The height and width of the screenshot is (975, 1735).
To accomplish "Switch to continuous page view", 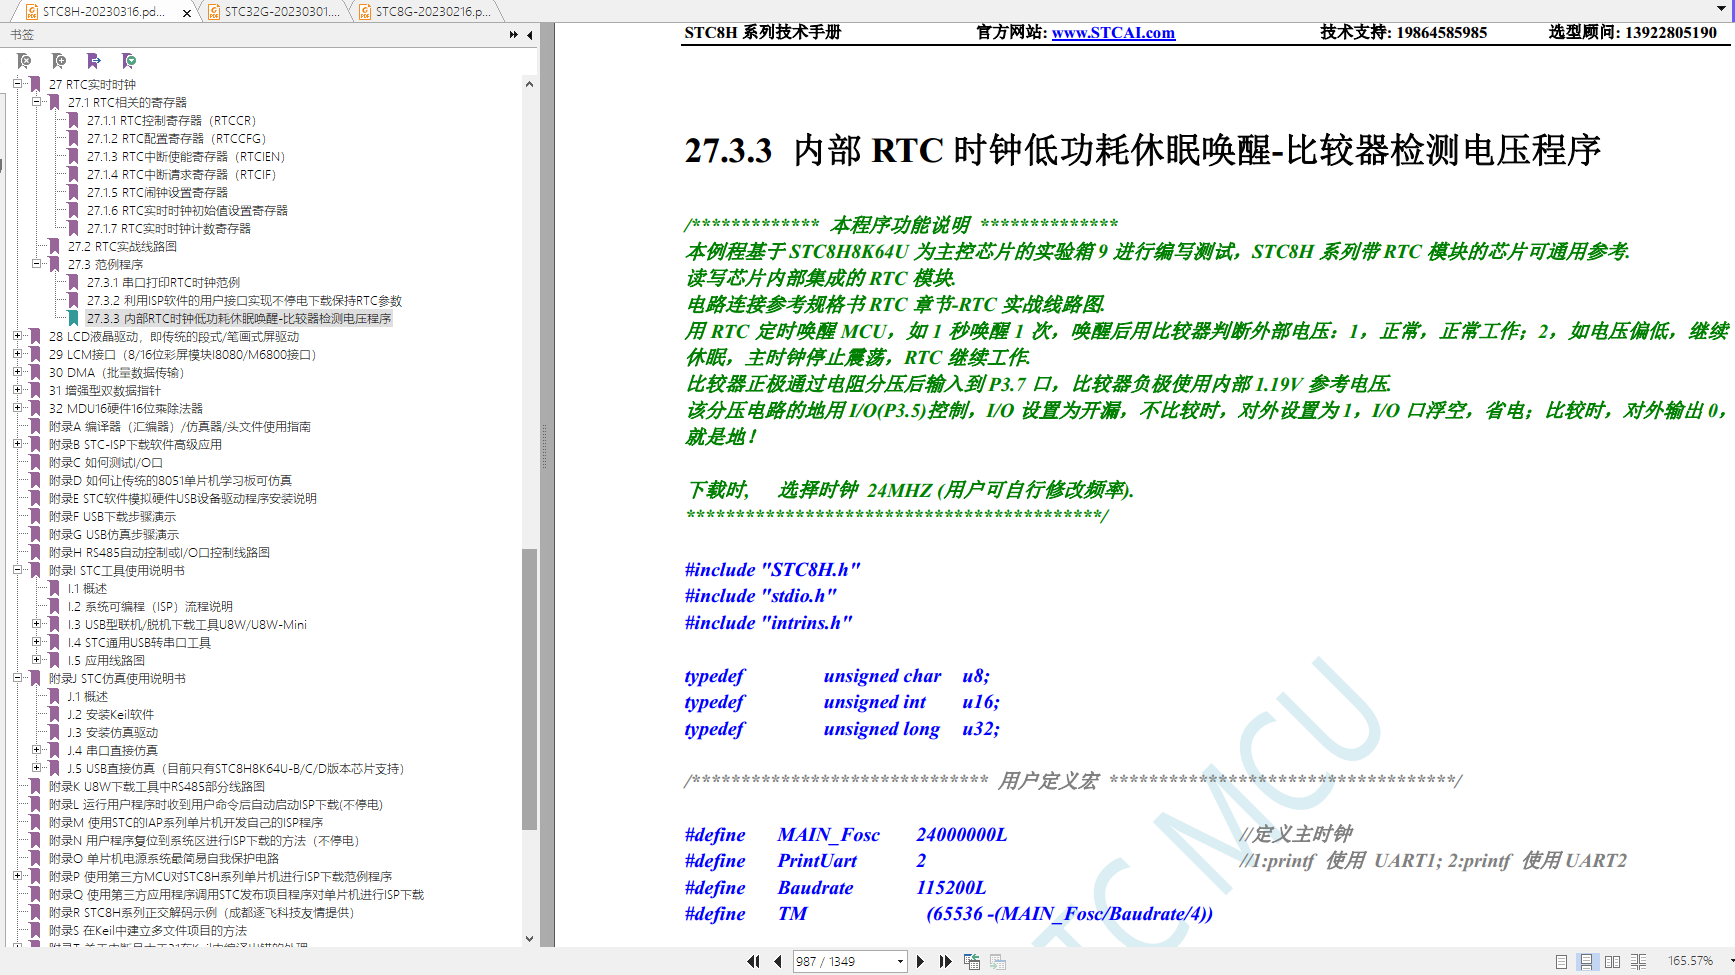I will coord(1586,961).
